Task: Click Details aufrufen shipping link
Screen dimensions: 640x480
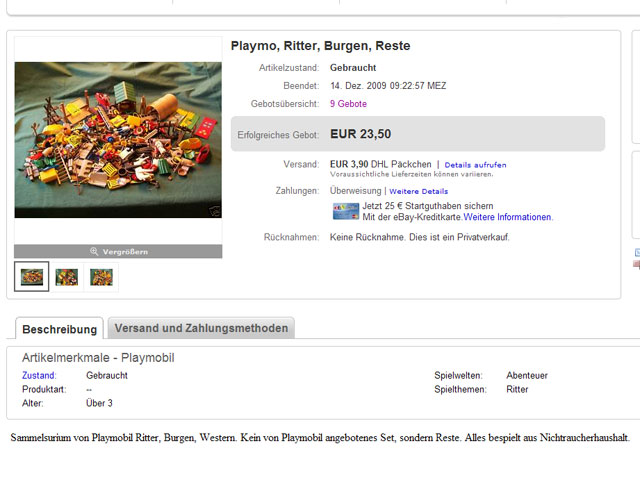Action: tap(475, 165)
